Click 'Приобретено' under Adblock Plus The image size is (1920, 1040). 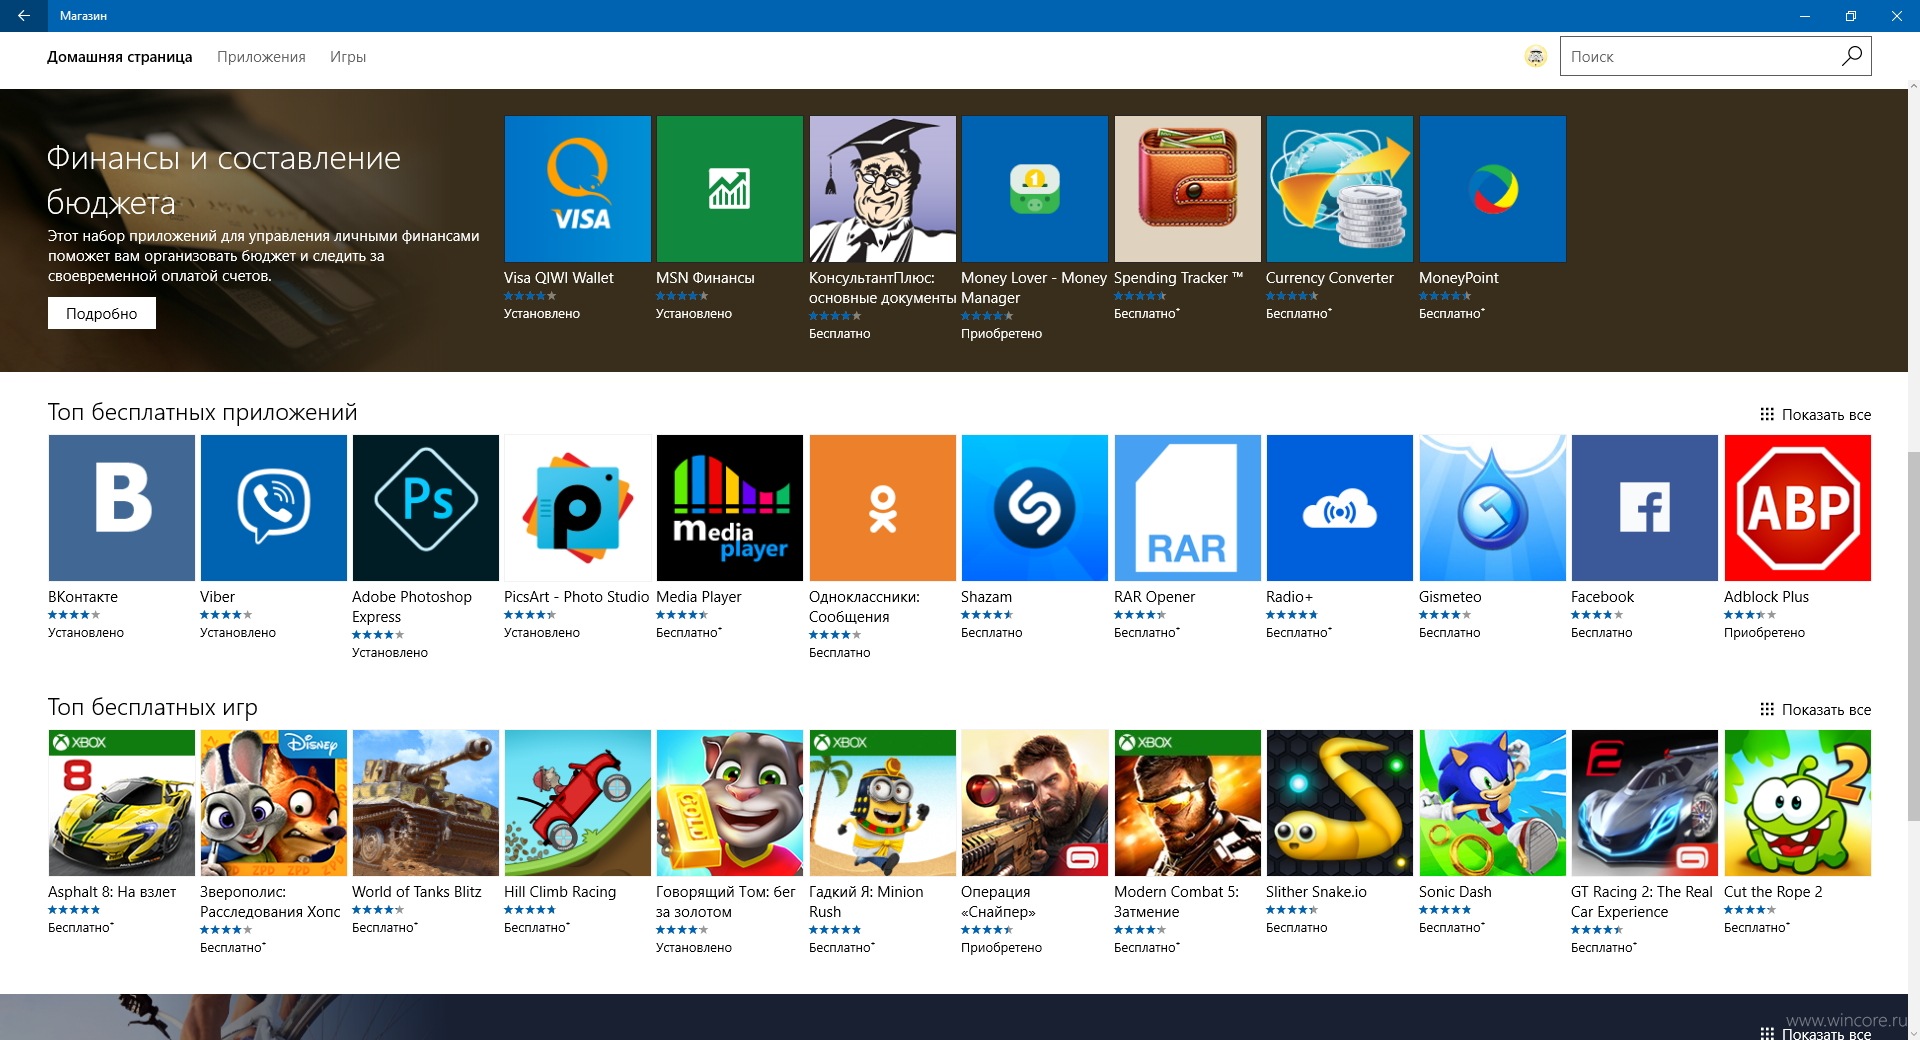(x=1764, y=633)
